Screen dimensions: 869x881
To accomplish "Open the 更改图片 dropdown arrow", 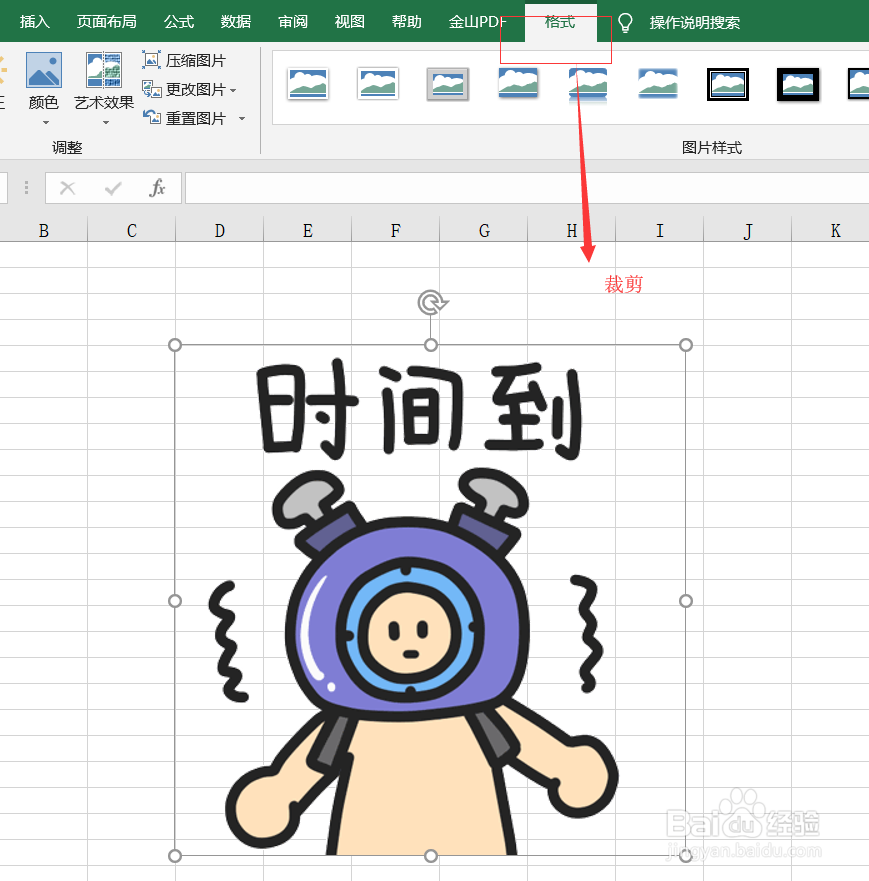I will pos(234,89).
